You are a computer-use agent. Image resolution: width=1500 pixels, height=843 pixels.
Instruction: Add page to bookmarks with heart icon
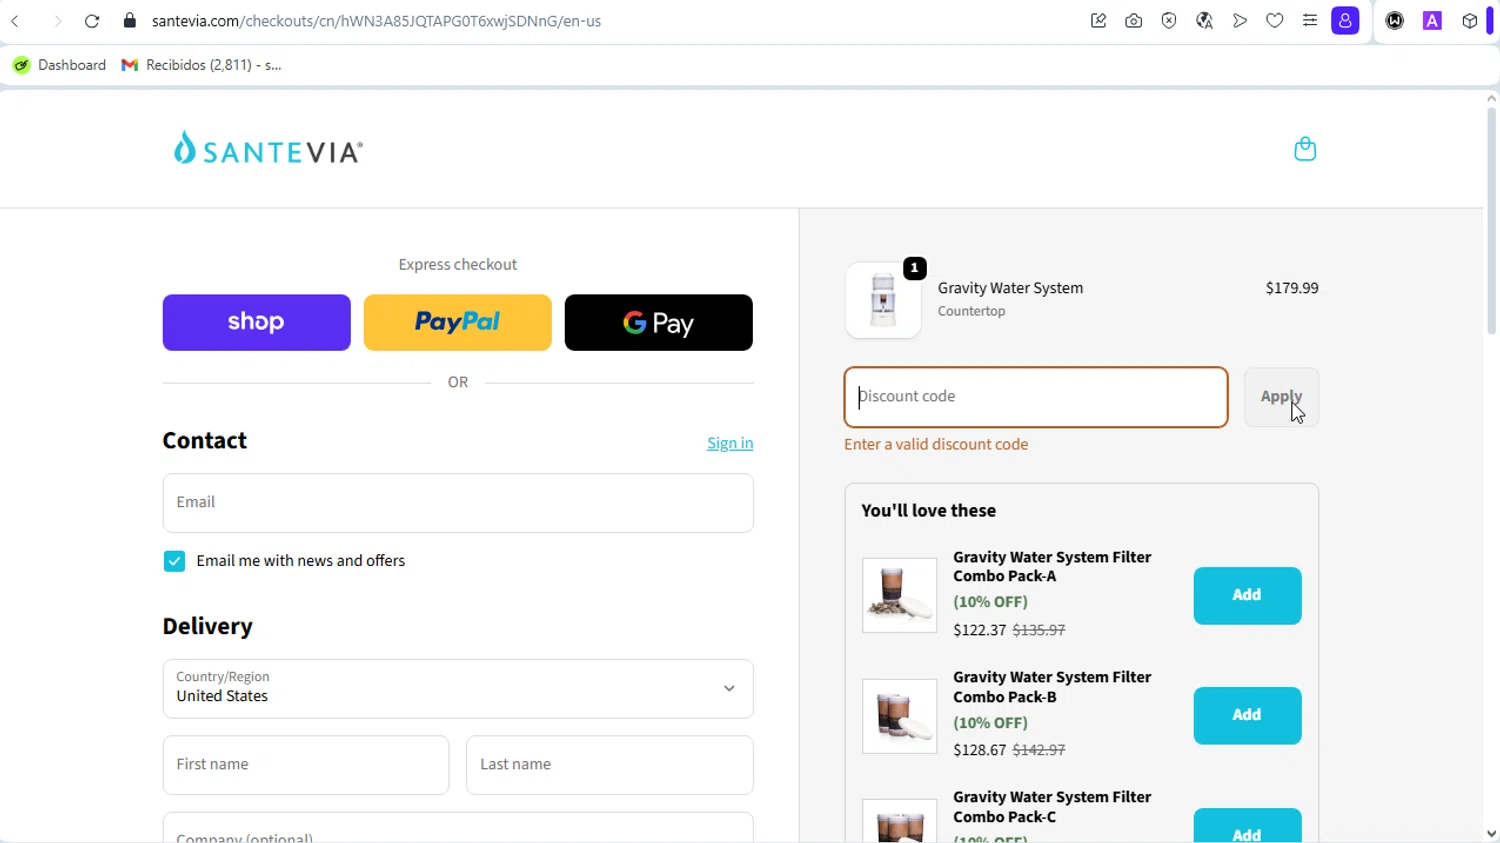(x=1275, y=21)
